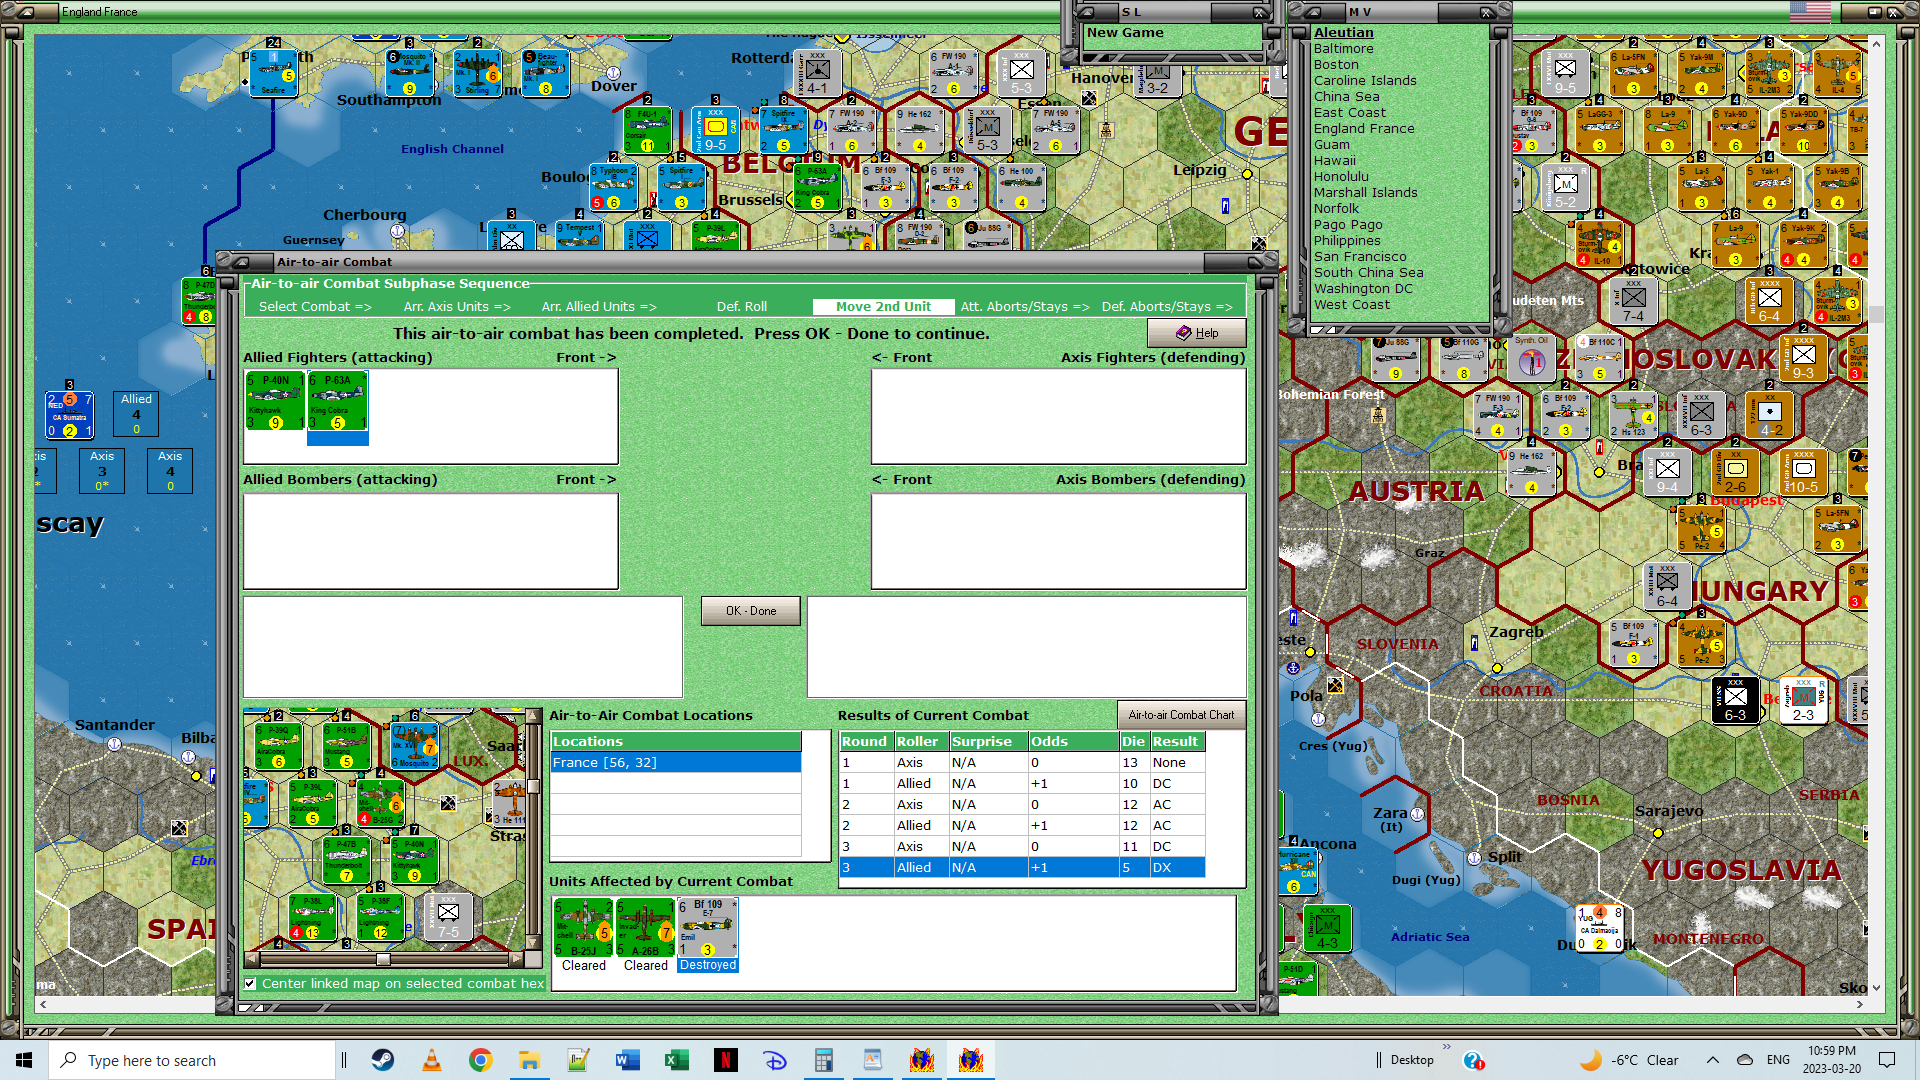Click the P-47B Thunderbolt on the linked mini-map
The width and height of the screenshot is (1920, 1080).
click(x=346, y=860)
